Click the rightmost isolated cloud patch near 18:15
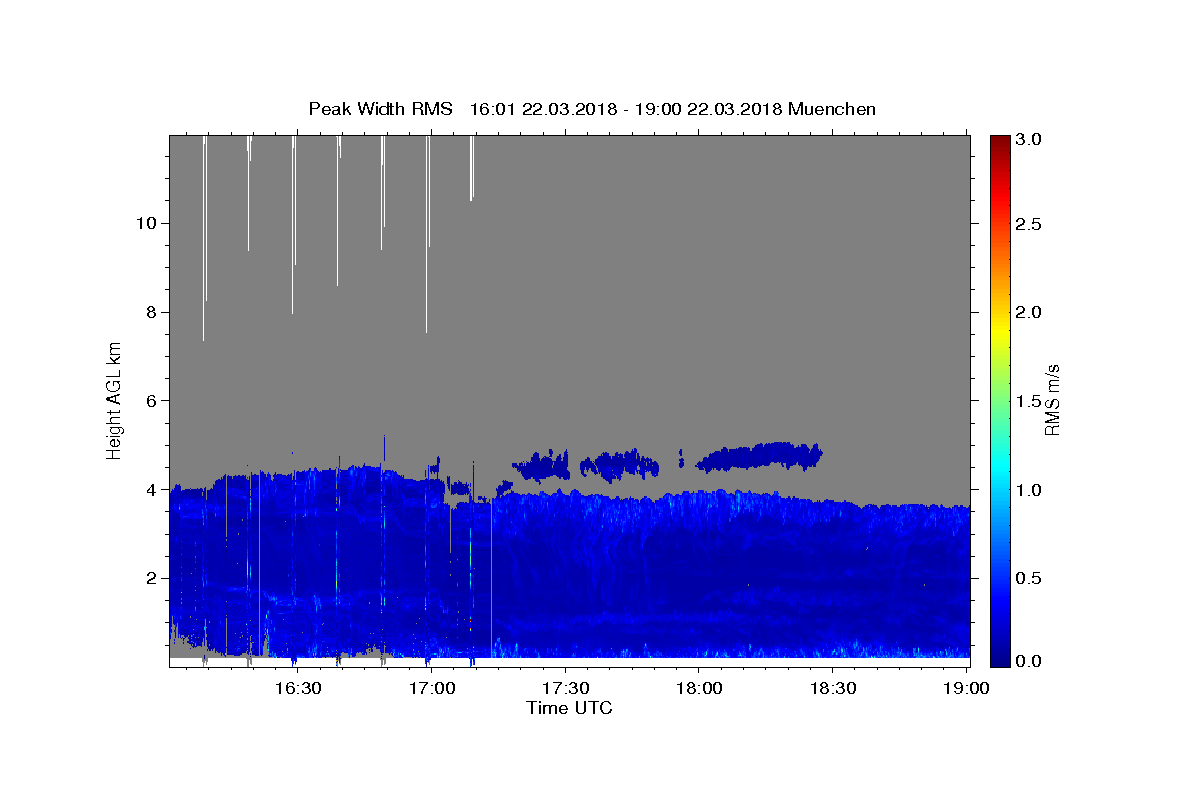This screenshot has width=1200, height=800. [x=760, y=456]
